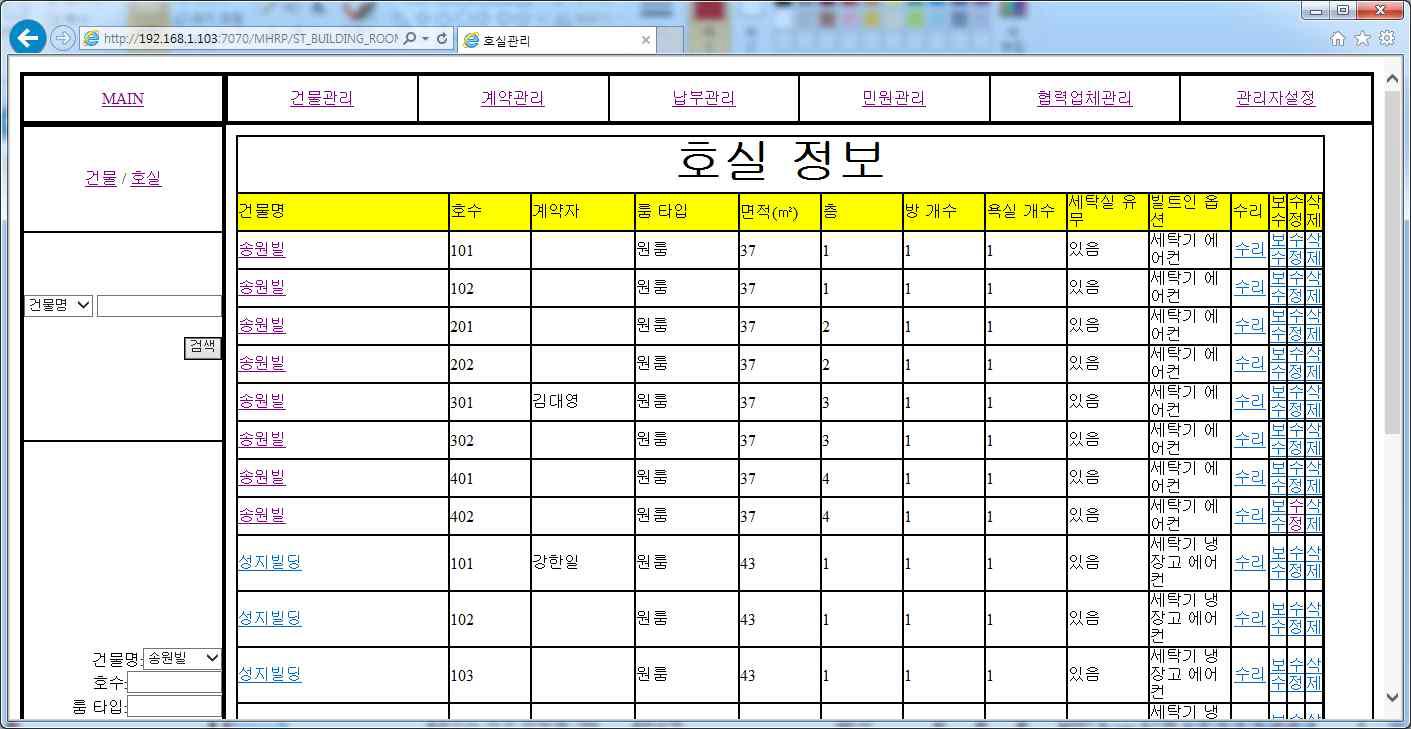Close the 호실관리 browser tab
The width and height of the screenshot is (1411, 729).
(x=646, y=41)
